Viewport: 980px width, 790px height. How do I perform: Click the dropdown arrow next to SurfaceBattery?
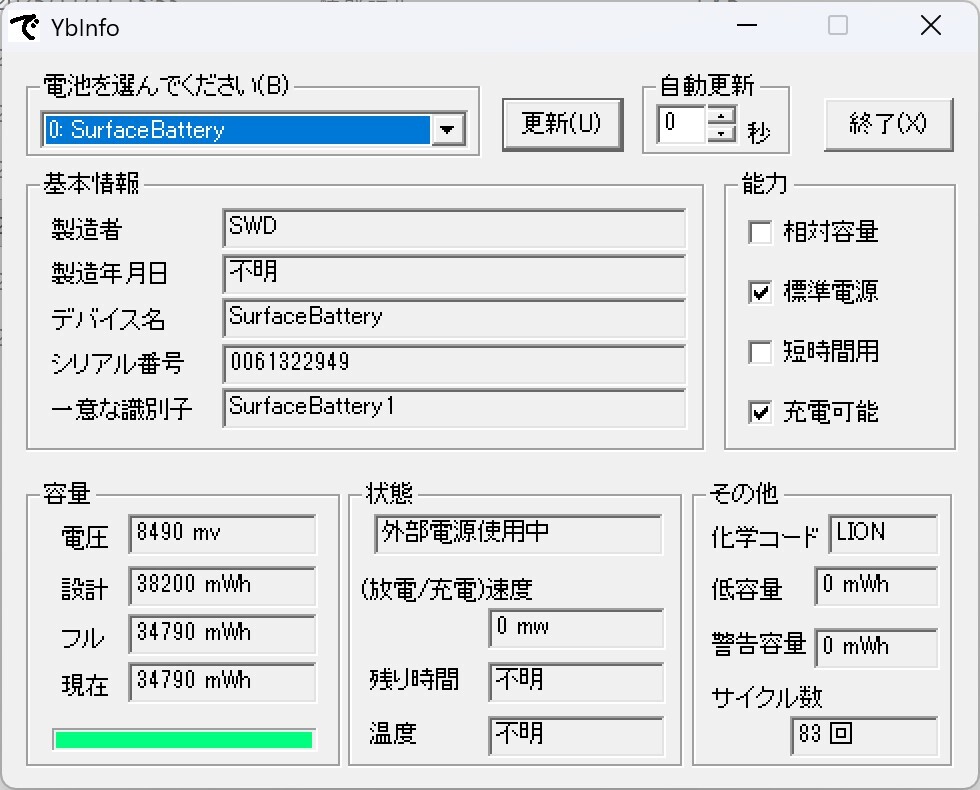click(x=447, y=128)
